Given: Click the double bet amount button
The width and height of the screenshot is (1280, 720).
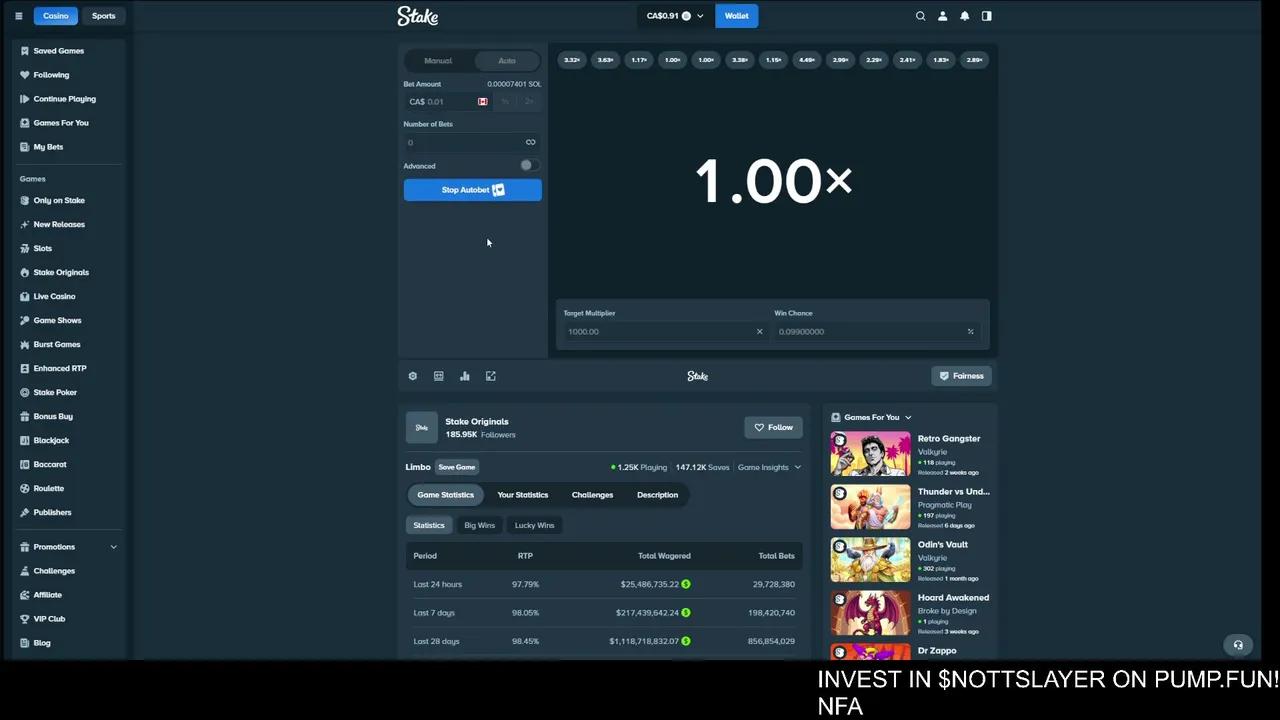Looking at the screenshot, I should pyautogui.click(x=529, y=102).
